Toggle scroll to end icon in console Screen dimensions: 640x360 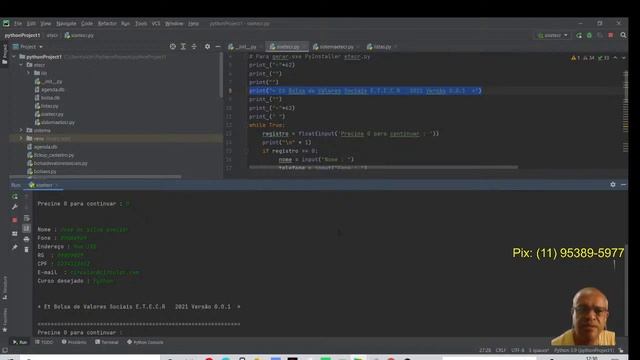(27, 228)
